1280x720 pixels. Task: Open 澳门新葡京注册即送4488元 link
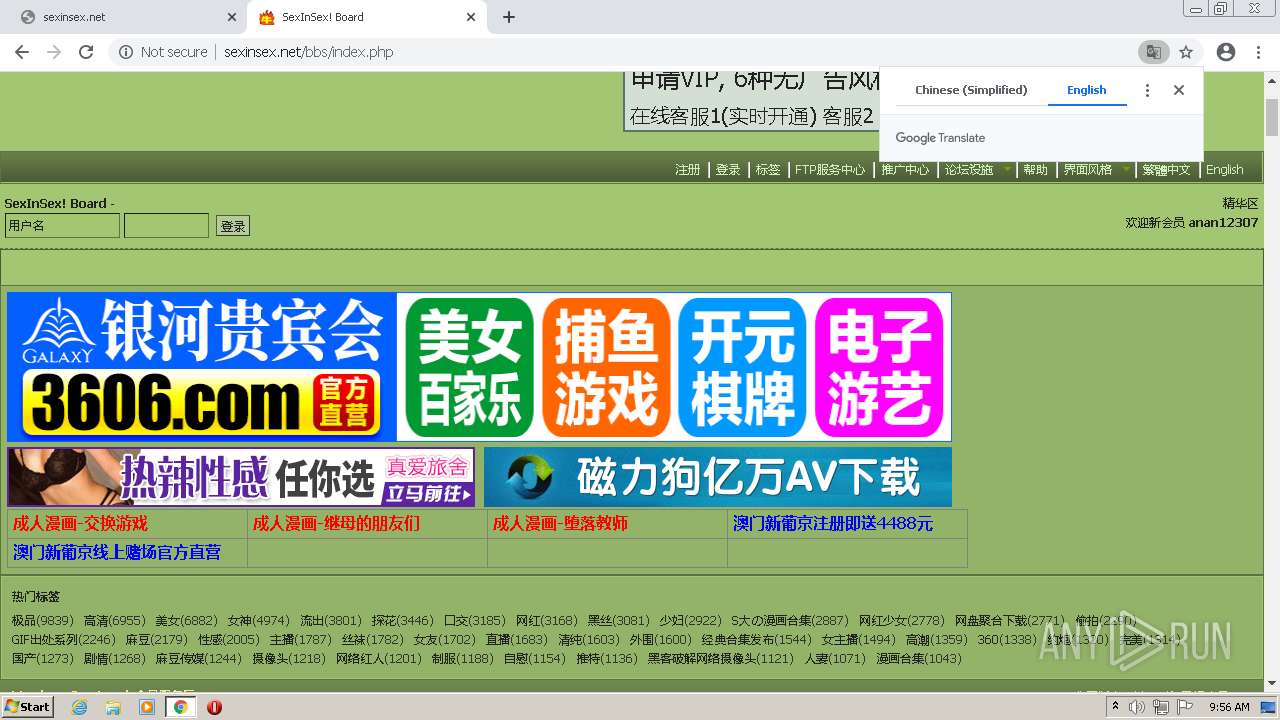[x=833, y=523]
